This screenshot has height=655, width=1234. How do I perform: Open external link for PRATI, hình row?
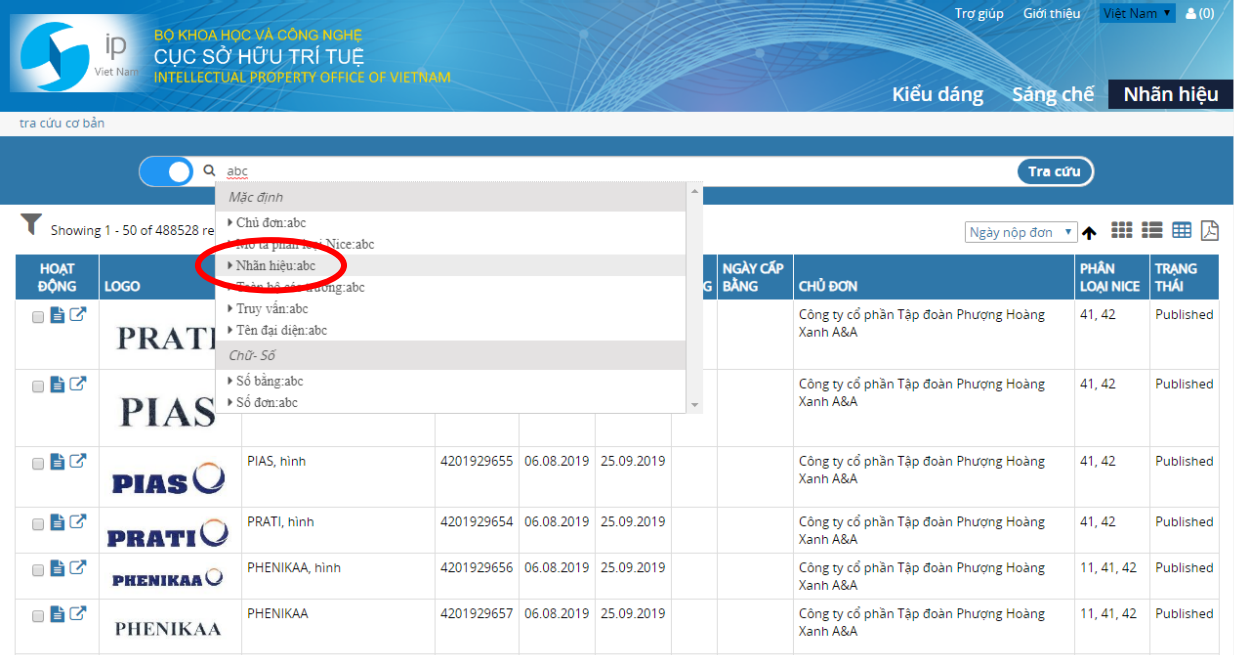pos(77,522)
